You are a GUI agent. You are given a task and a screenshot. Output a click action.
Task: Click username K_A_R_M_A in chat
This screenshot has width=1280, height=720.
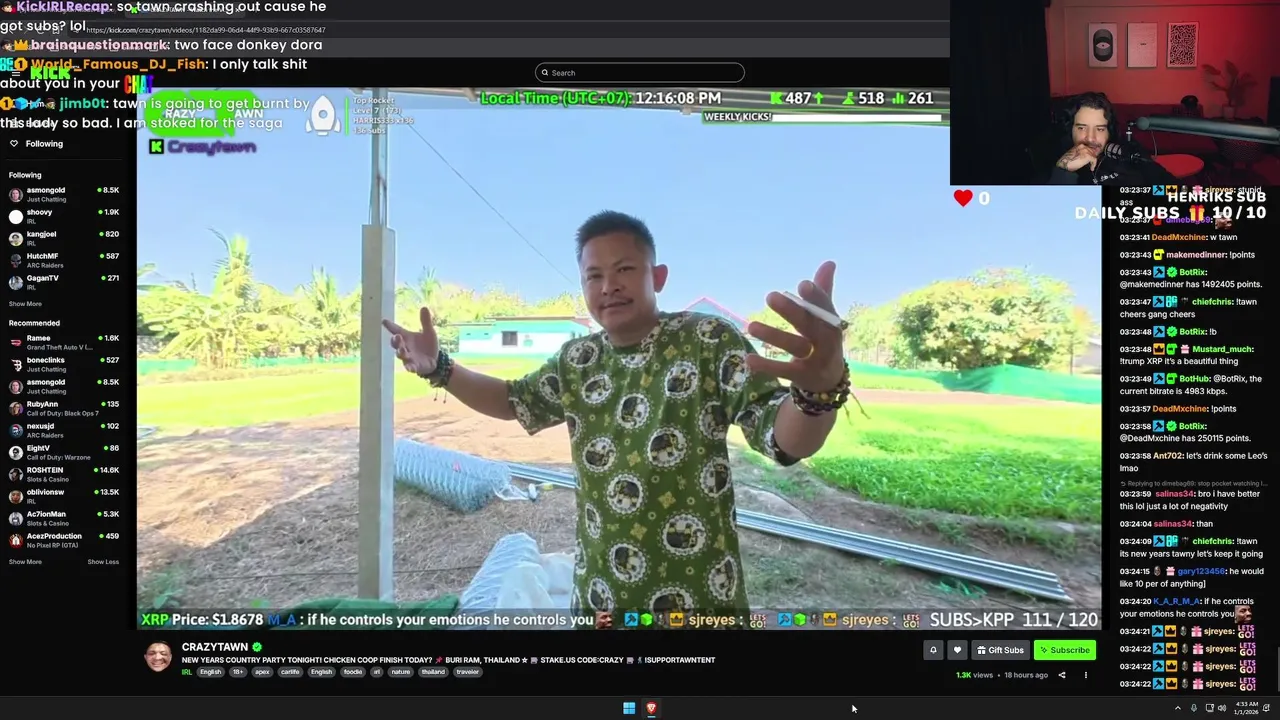[x=1176, y=601]
